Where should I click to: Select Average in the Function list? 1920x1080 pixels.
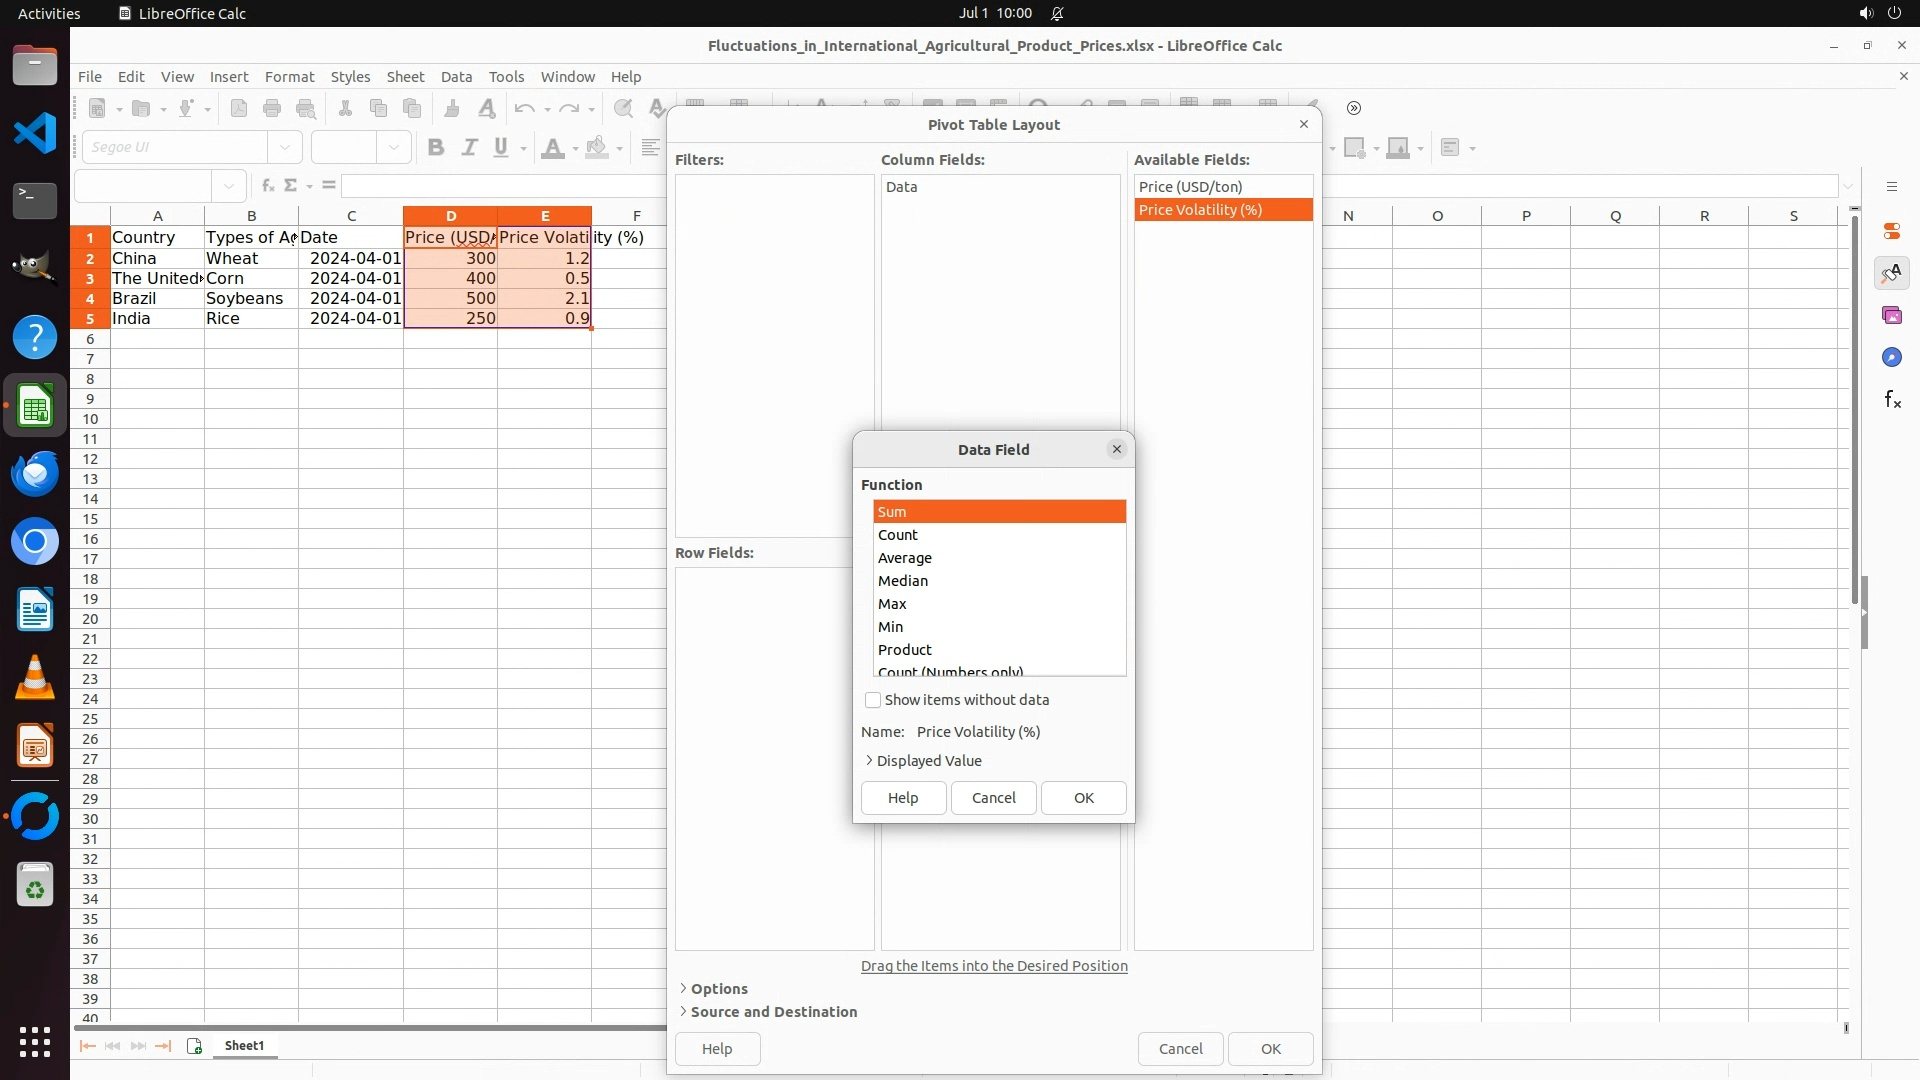pyautogui.click(x=905, y=558)
